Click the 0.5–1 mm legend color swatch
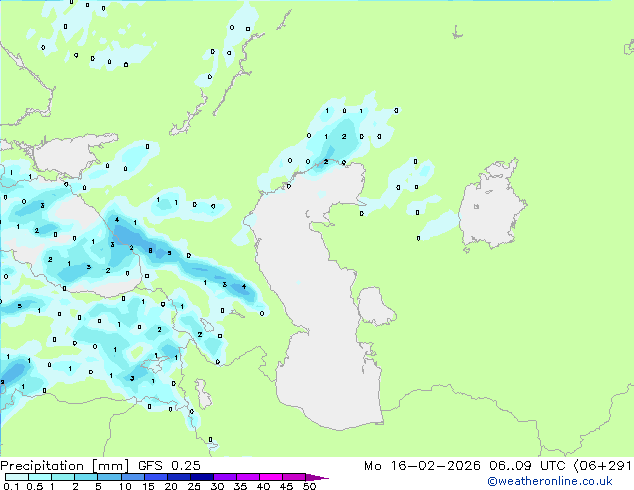 tap(40, 477)
